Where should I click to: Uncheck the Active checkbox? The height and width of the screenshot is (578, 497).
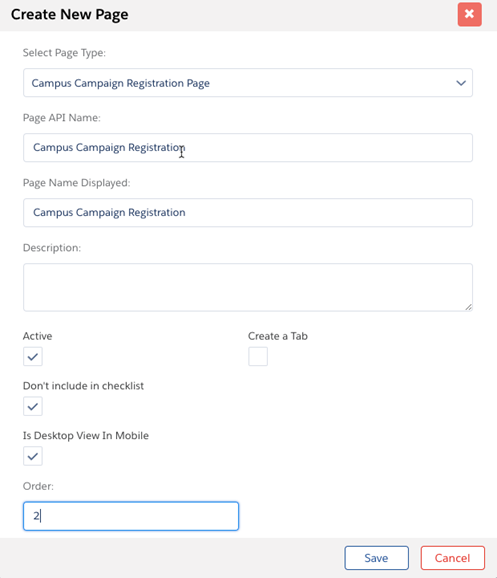33,356
